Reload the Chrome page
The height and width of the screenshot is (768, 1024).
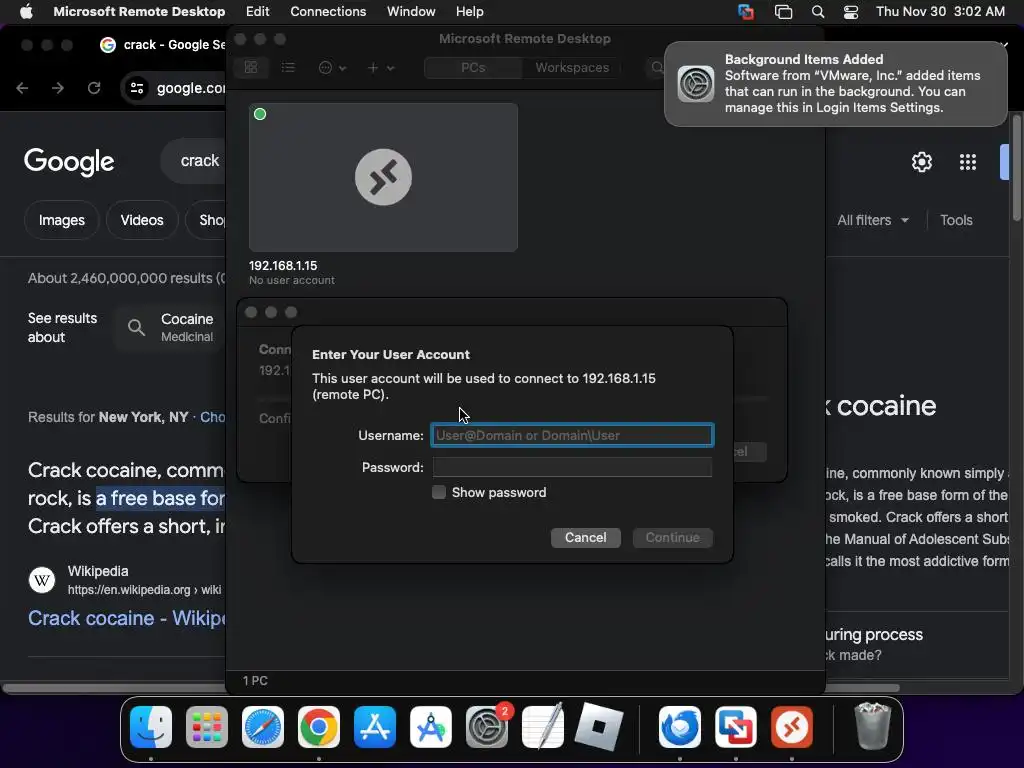(94, 88)
